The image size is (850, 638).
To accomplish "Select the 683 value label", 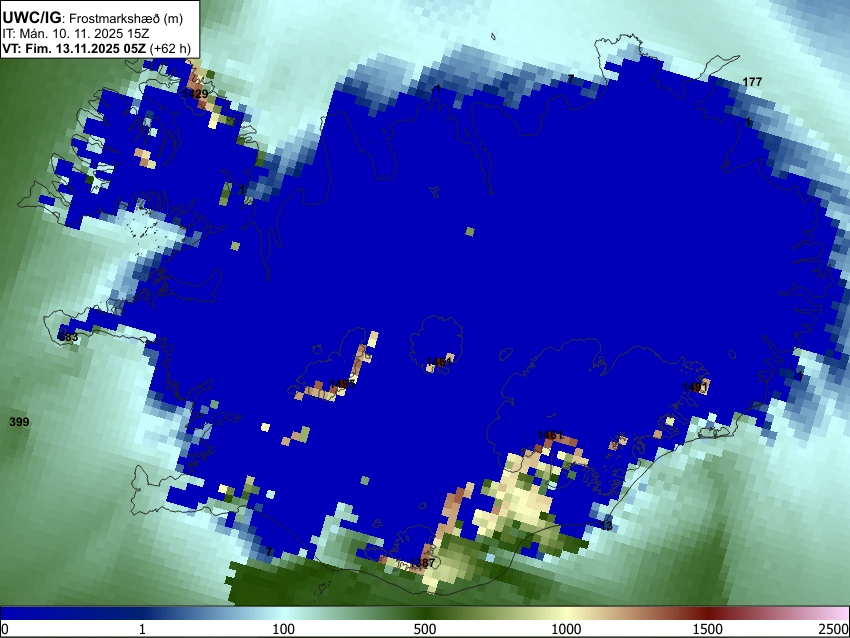I will (68, 337).
